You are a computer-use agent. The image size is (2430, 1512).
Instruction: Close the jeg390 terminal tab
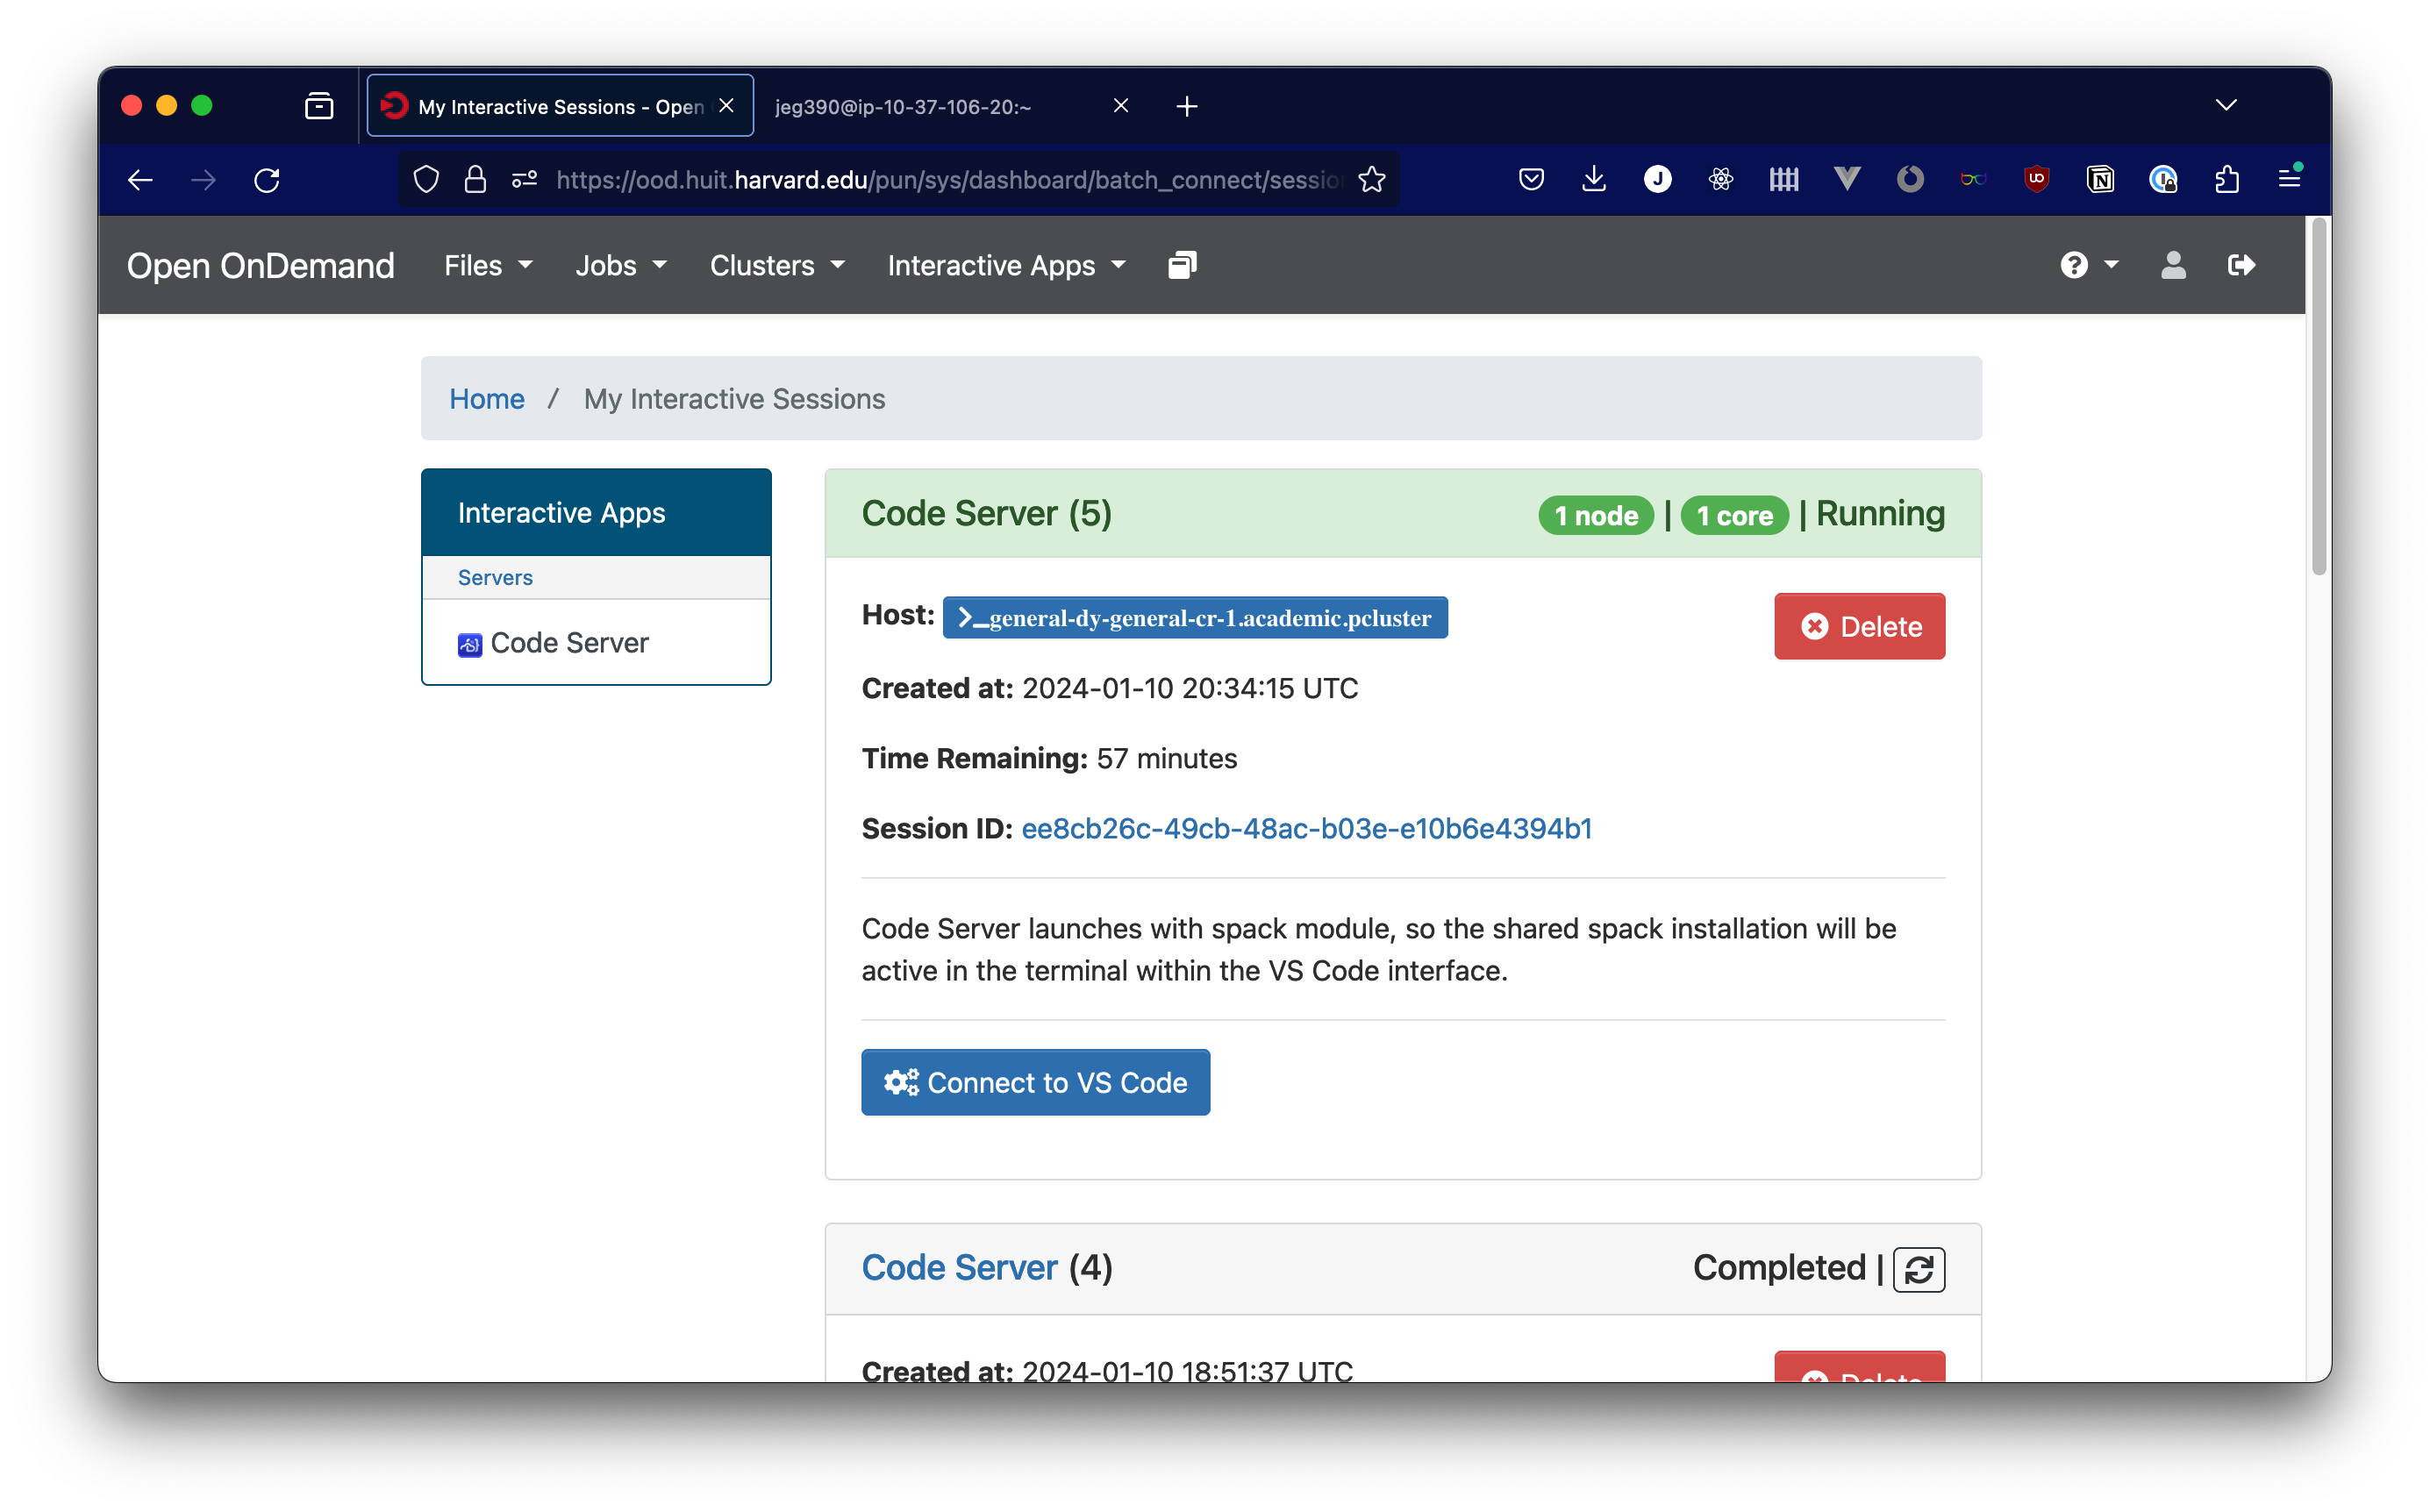pyautogui.click(x=1120, y=105)
